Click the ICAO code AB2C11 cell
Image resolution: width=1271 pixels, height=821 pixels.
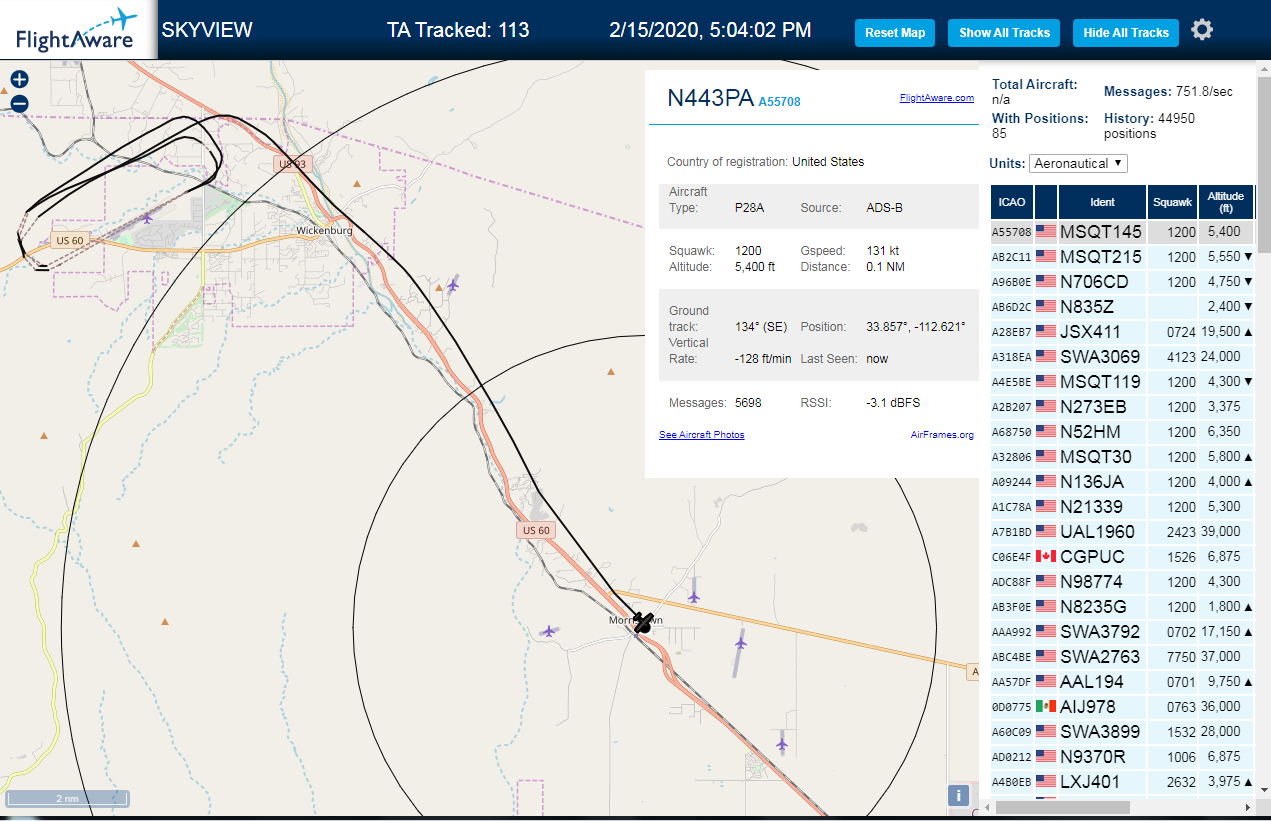[x=1012, y=257]
